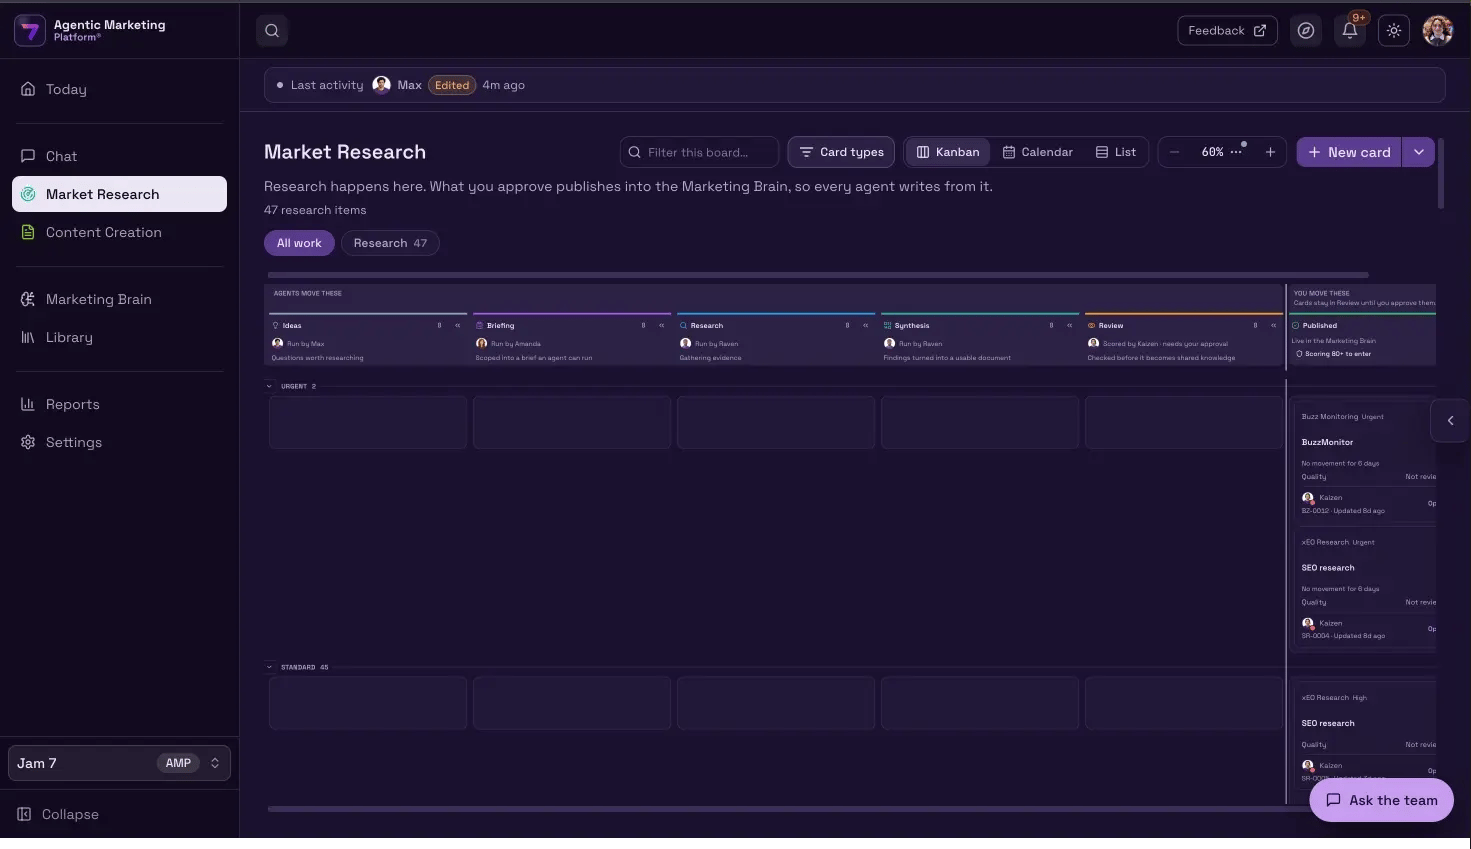Click the Ask the team button
Viewport: 1471px width, 849px height.
1381,800
